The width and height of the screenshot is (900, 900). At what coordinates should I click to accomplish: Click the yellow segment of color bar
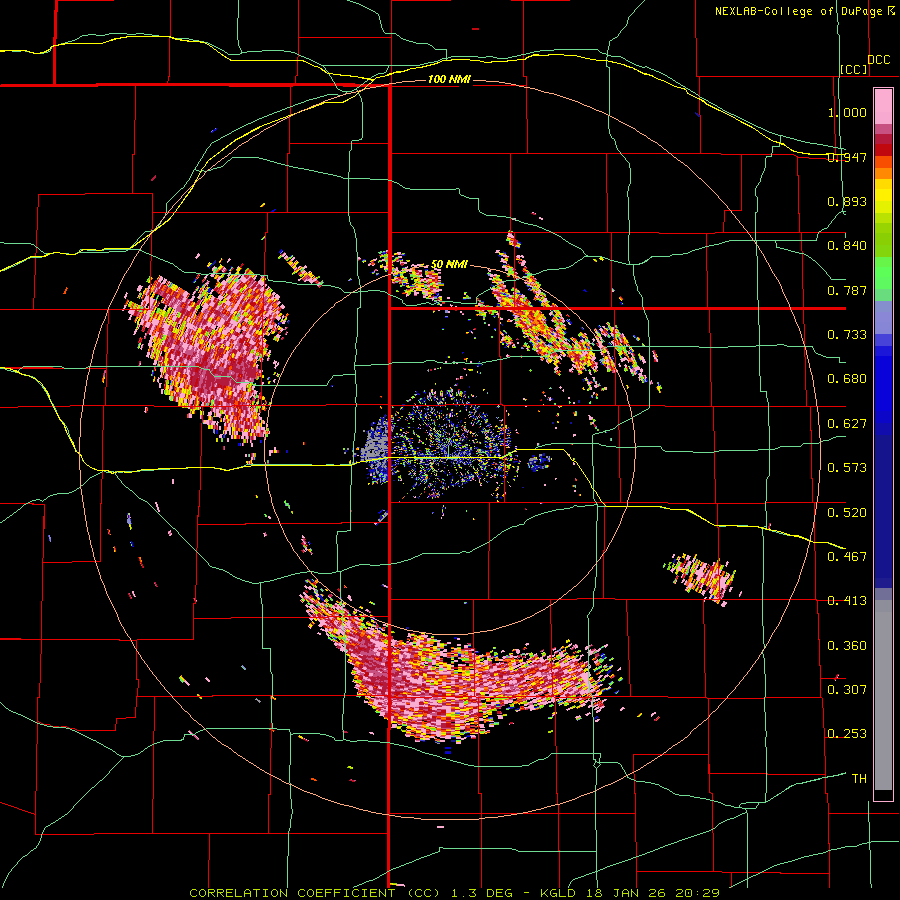[883, 196]
